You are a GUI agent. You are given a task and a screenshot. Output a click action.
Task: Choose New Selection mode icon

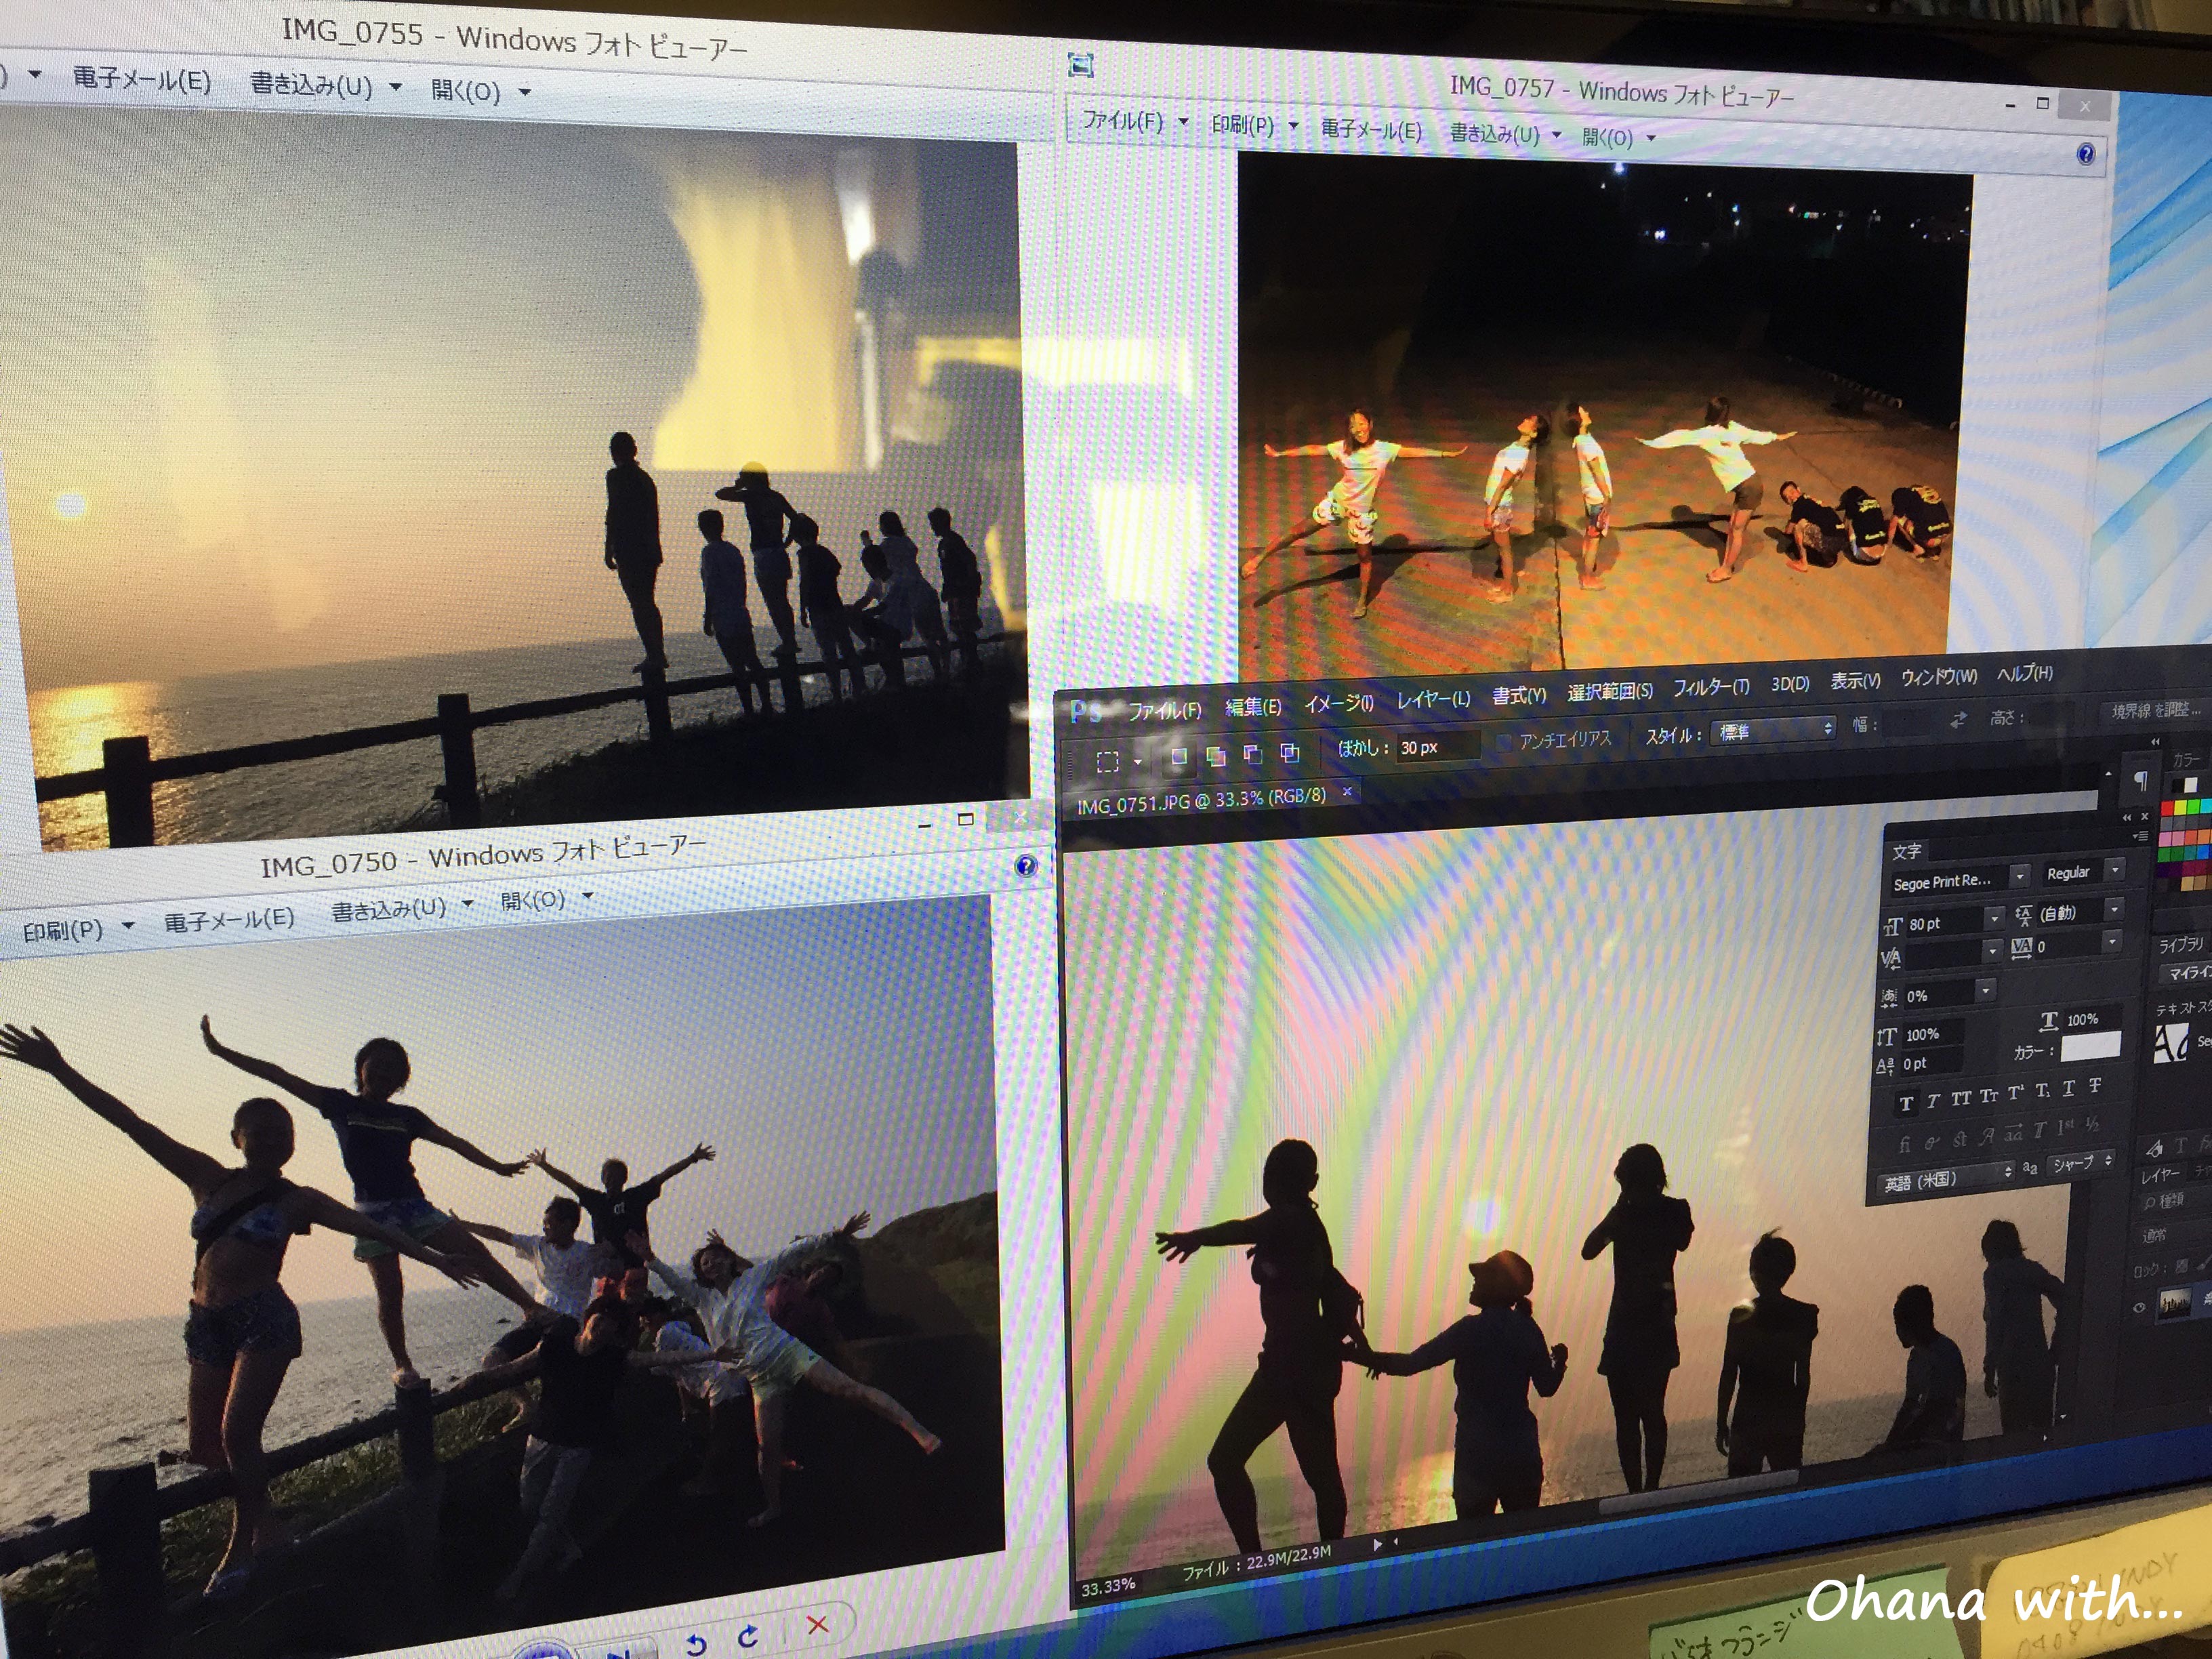coord(1179,756)
